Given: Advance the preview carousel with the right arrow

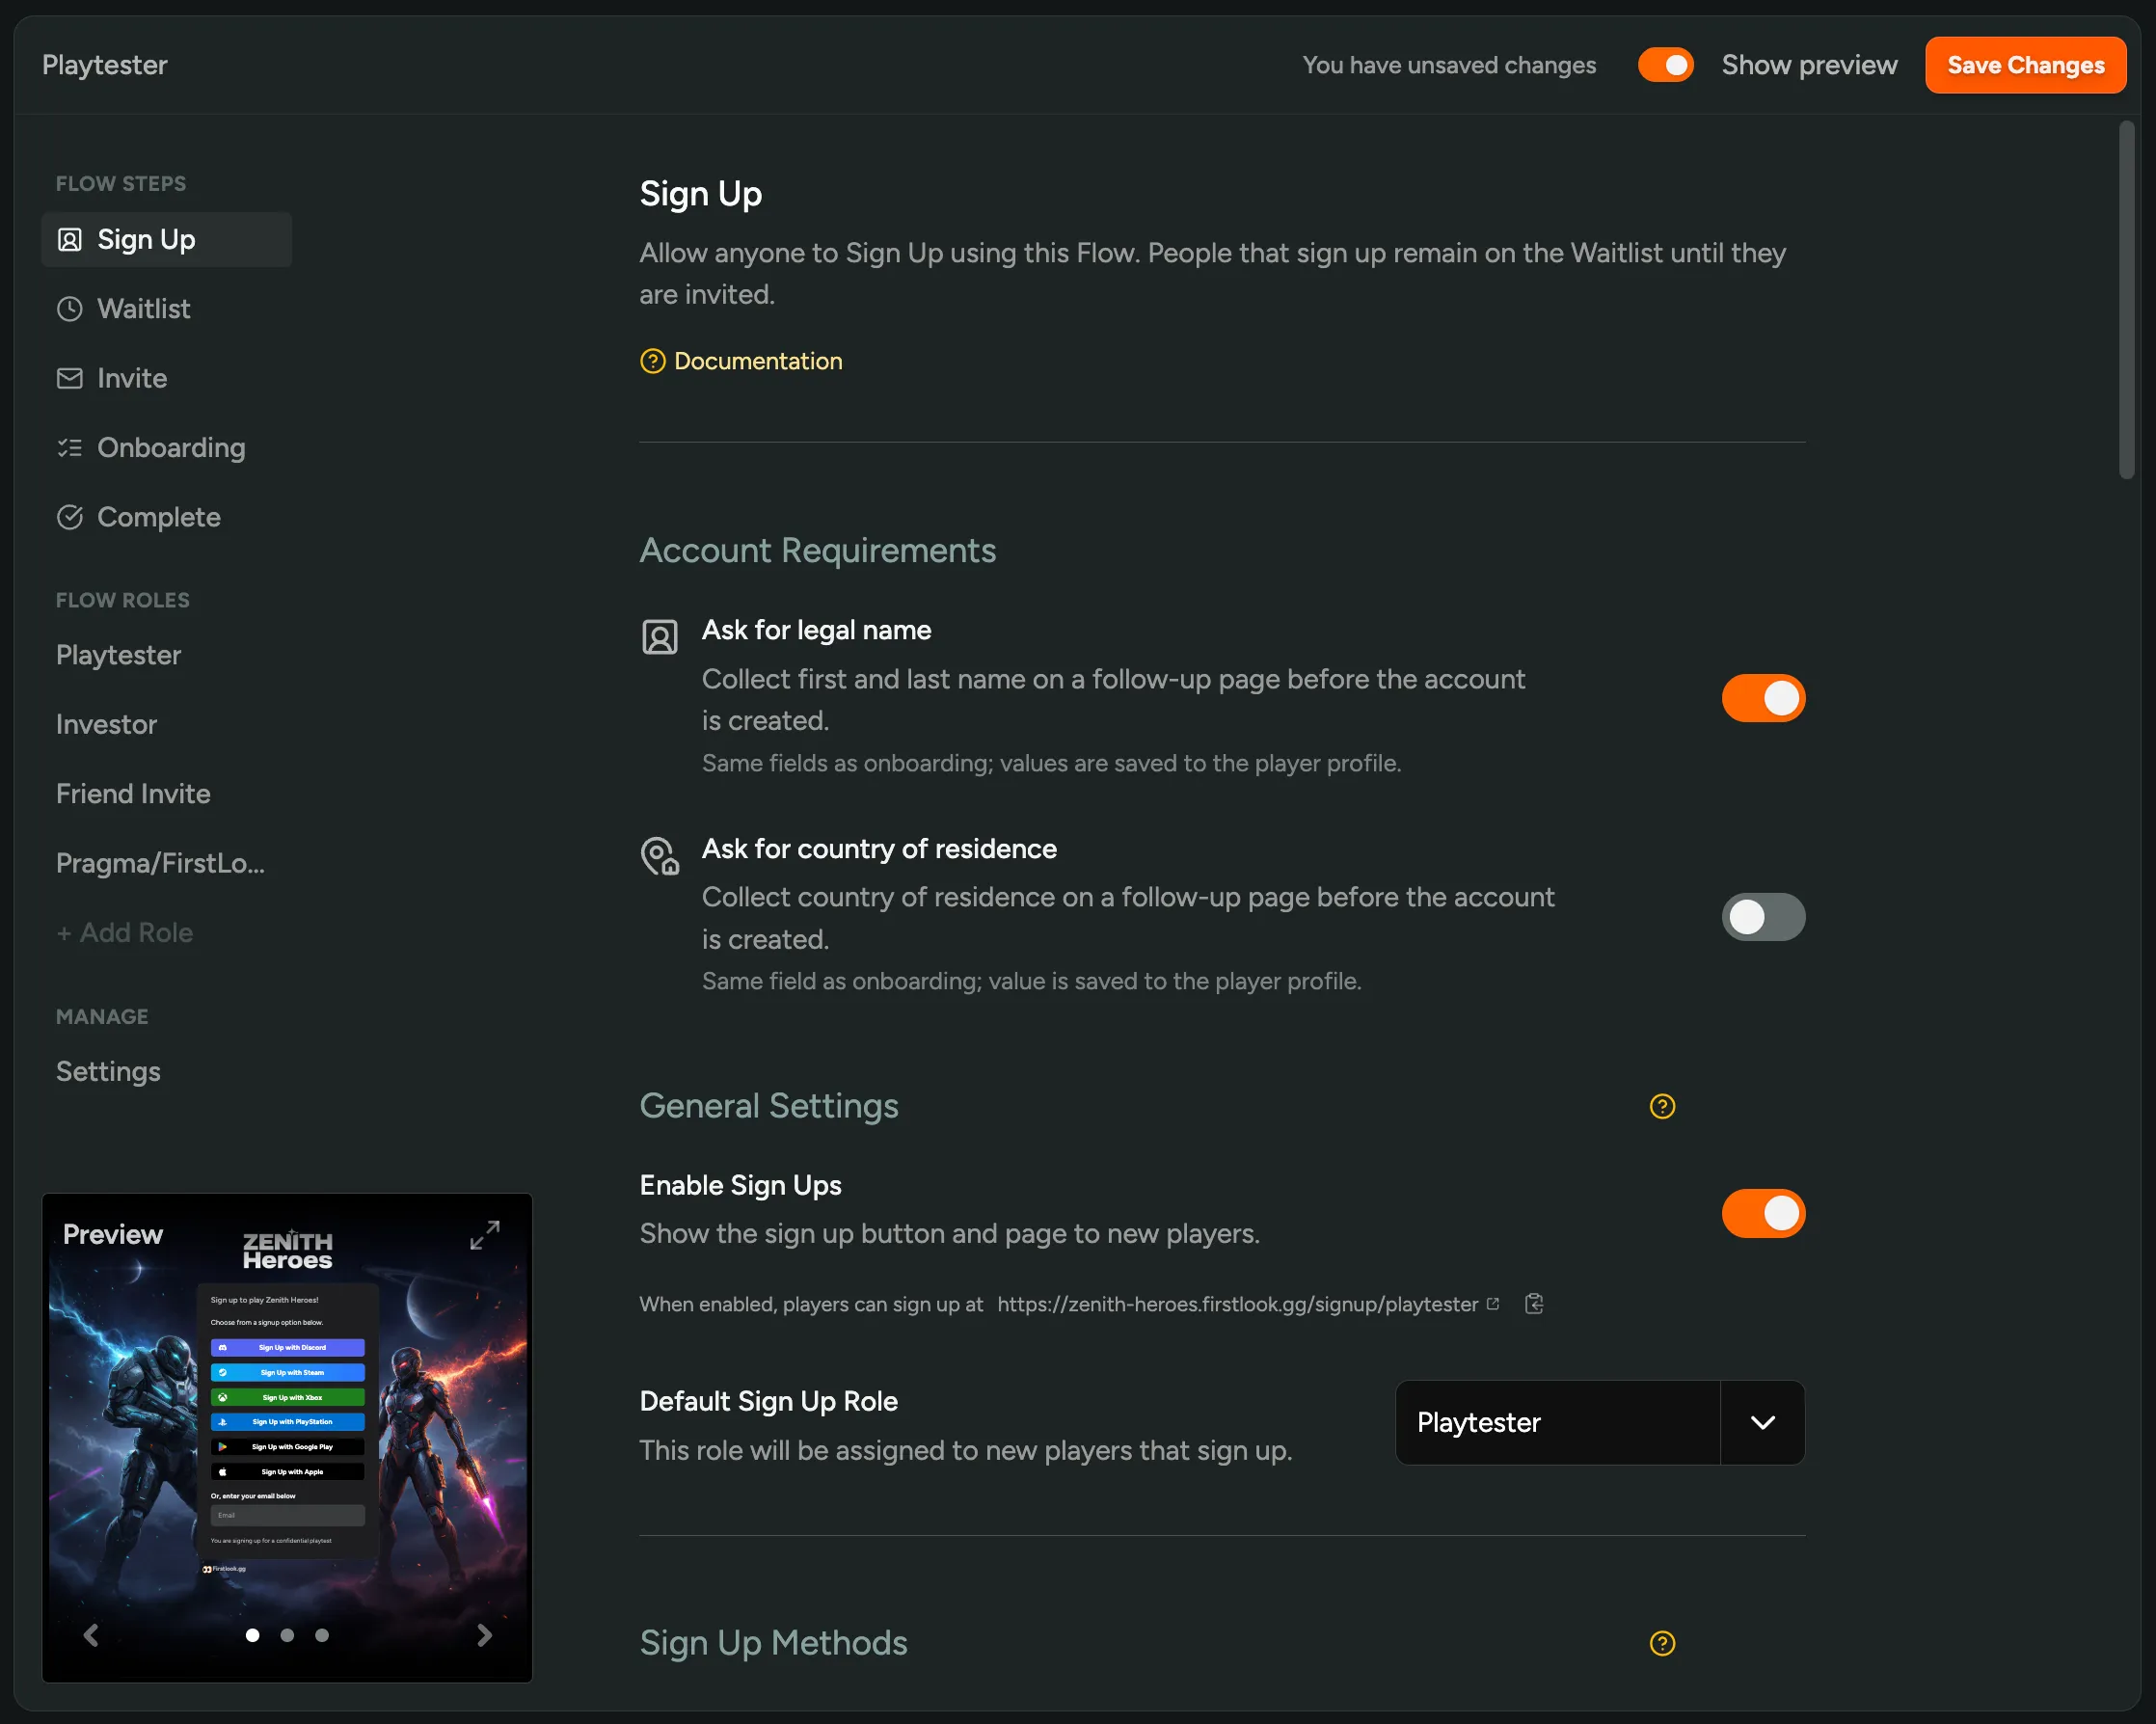Looking at the screenshot, I should point(485,1636).
